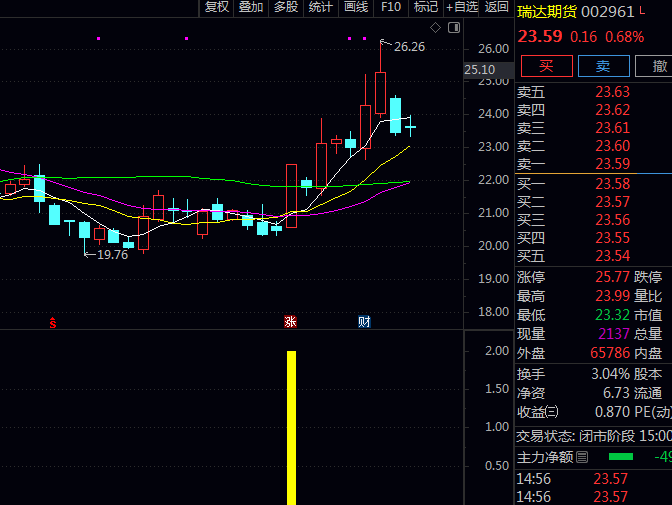This screenshot has height=505, width=672.
Task: Click stock code 002961
Action: coord(607,12)
